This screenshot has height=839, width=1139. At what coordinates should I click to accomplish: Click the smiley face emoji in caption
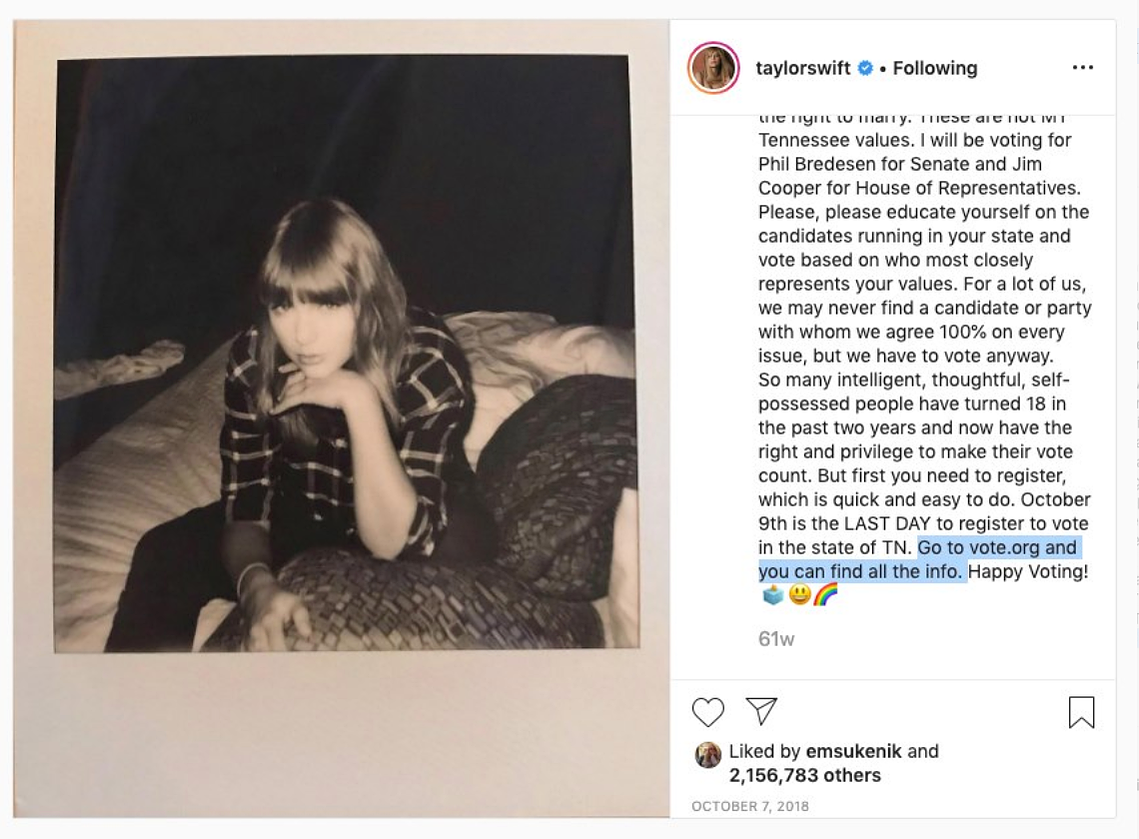(x=800, y=595)
